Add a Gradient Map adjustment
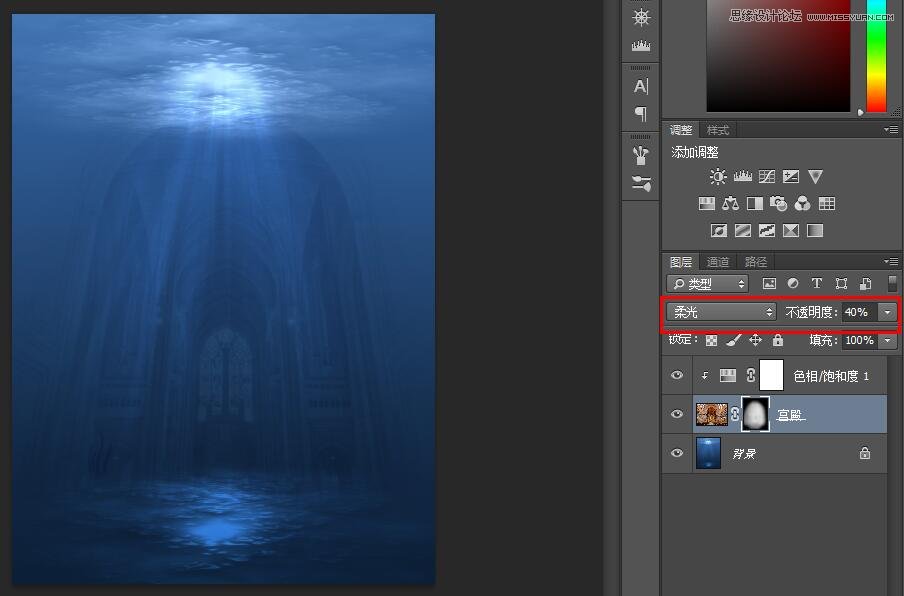Screen dimensions: 904x596 click(x=815, y=231)
